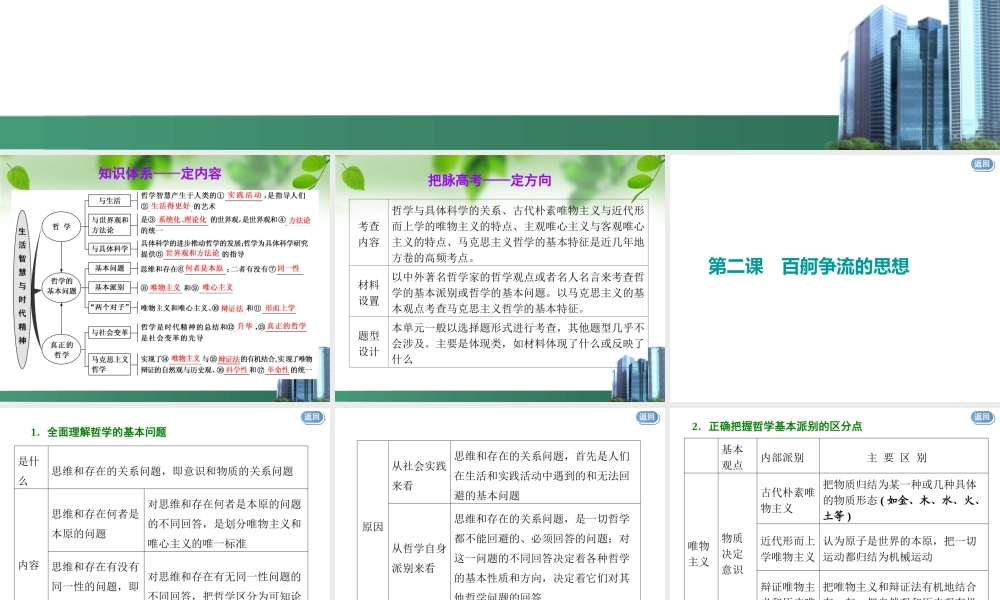
Task: Select the "两个对子" branch box
Action: click(110, 307)
